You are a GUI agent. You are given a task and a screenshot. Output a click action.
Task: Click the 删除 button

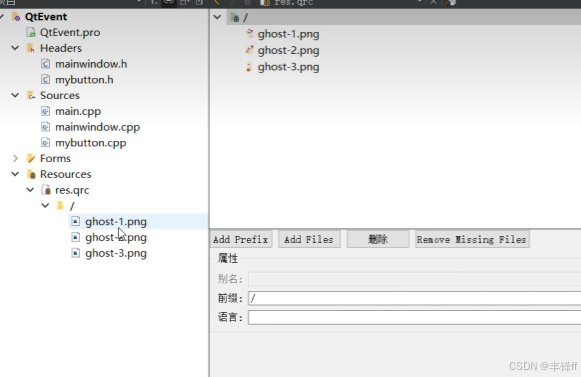tap(378, 239)
